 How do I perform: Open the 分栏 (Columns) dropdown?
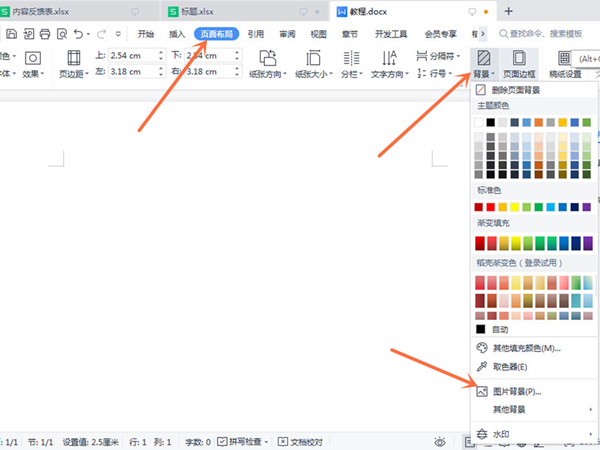coord(350,64)
